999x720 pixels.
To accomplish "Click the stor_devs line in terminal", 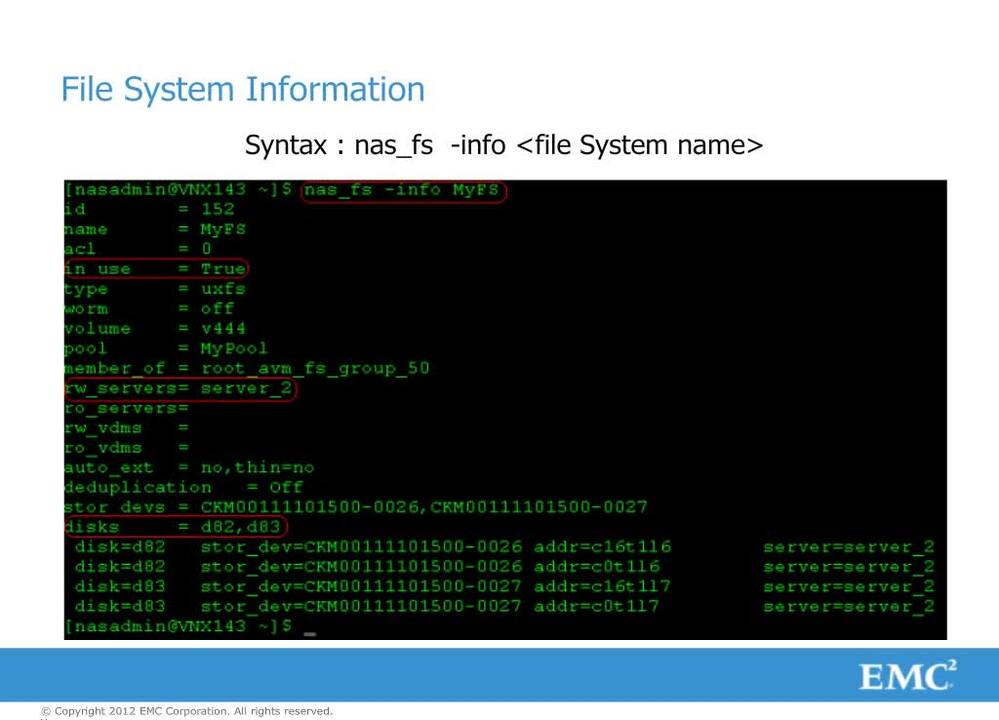I will click(355, 507).
